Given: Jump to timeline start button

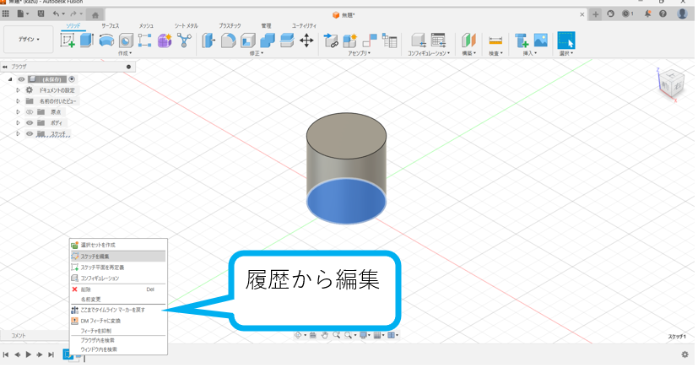Looking at the screenshot, I should [6, 355].
